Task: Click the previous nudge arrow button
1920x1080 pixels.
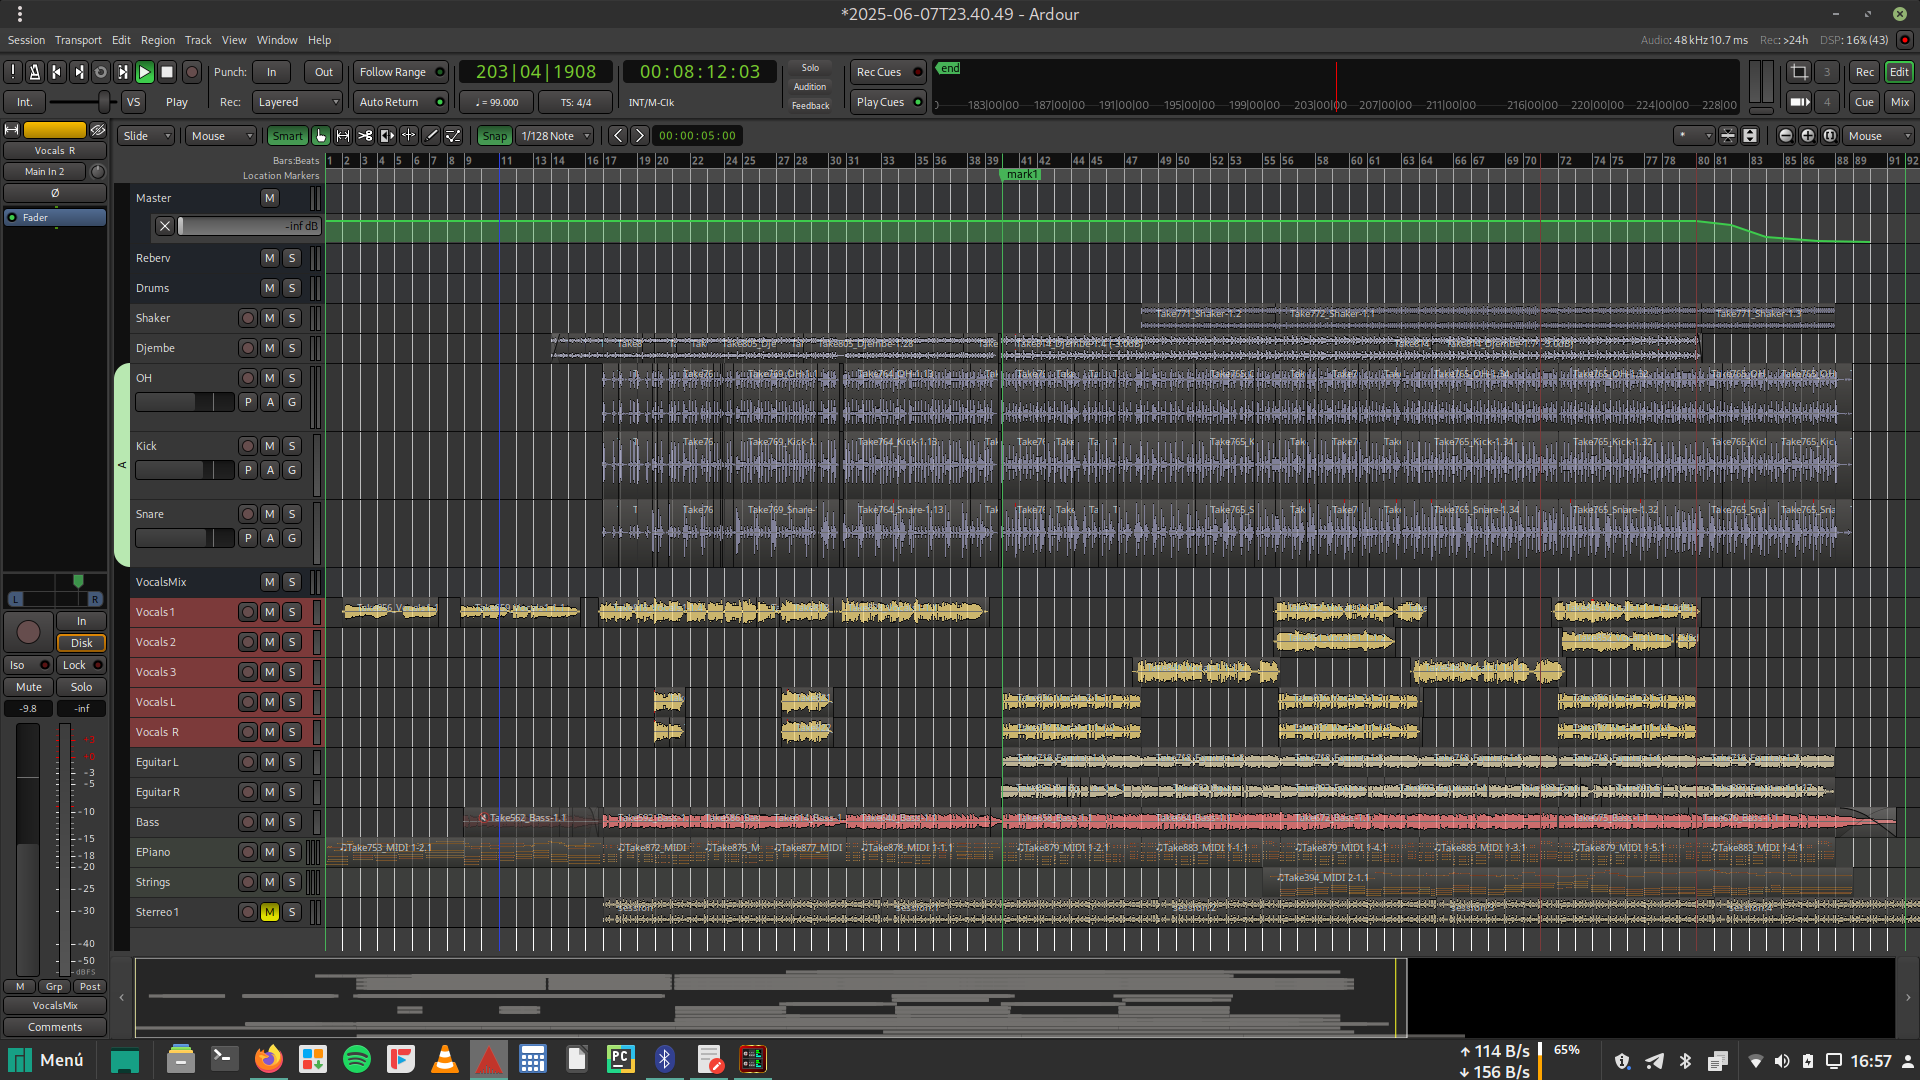Action: (618, 136)
